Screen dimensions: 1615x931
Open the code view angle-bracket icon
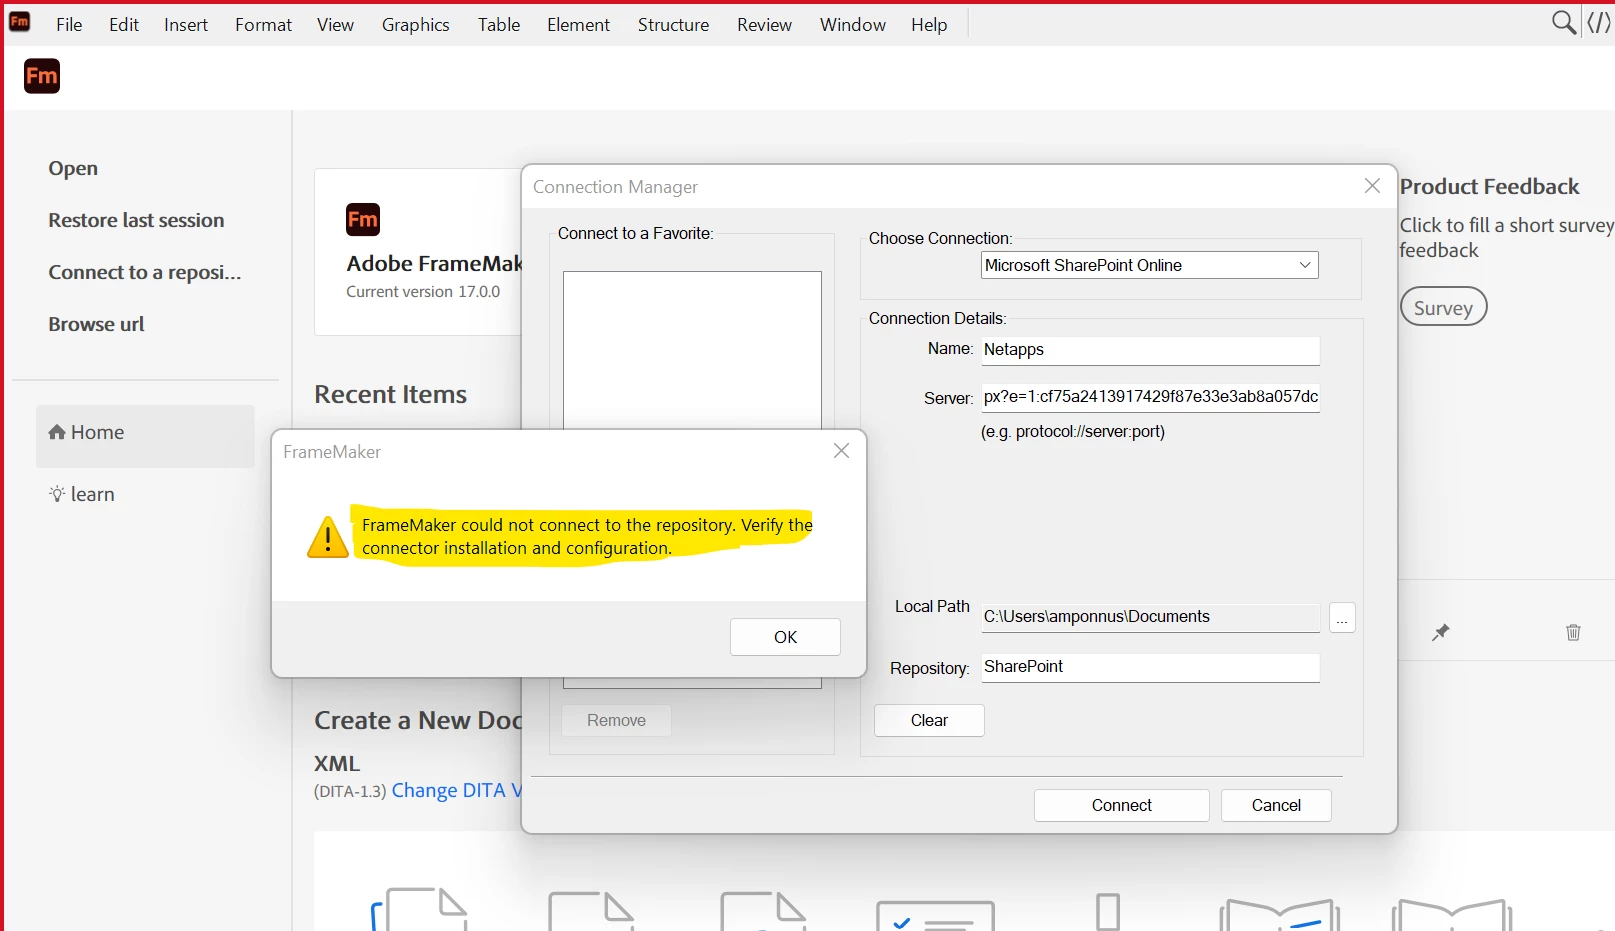click(1599, 23)
